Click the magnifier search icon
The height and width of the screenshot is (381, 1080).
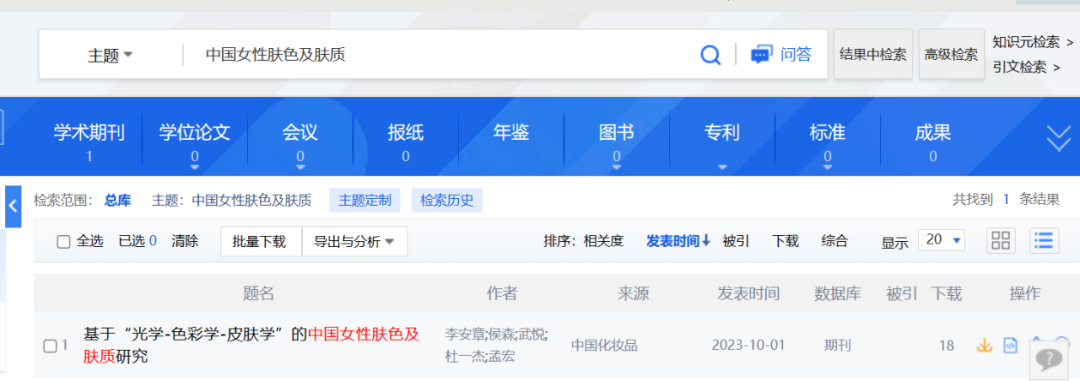[x=710, y=54]
